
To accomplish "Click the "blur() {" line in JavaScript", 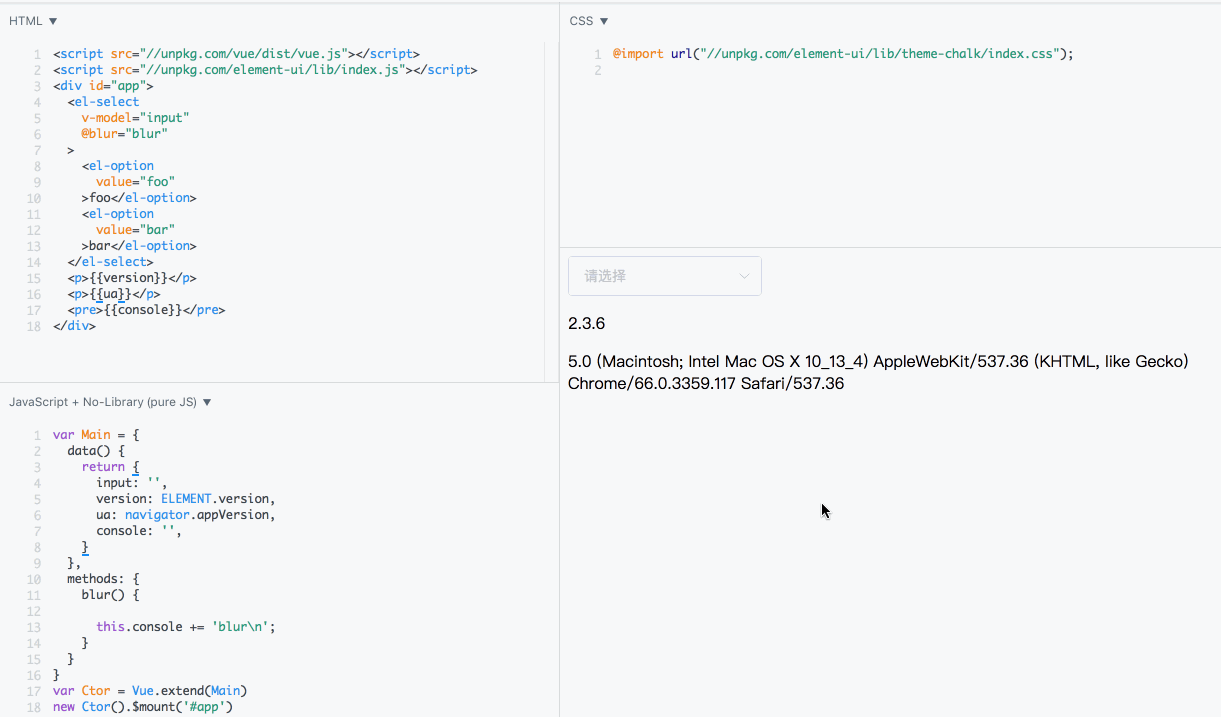I will [110, 595].
